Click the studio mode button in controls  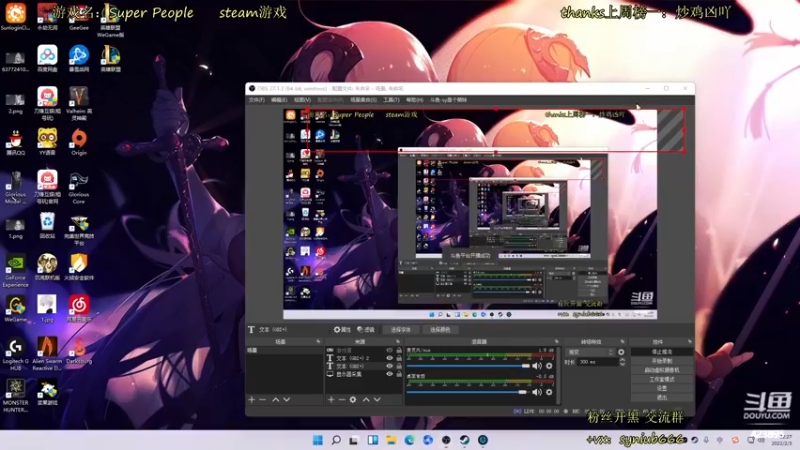point(662,380)
